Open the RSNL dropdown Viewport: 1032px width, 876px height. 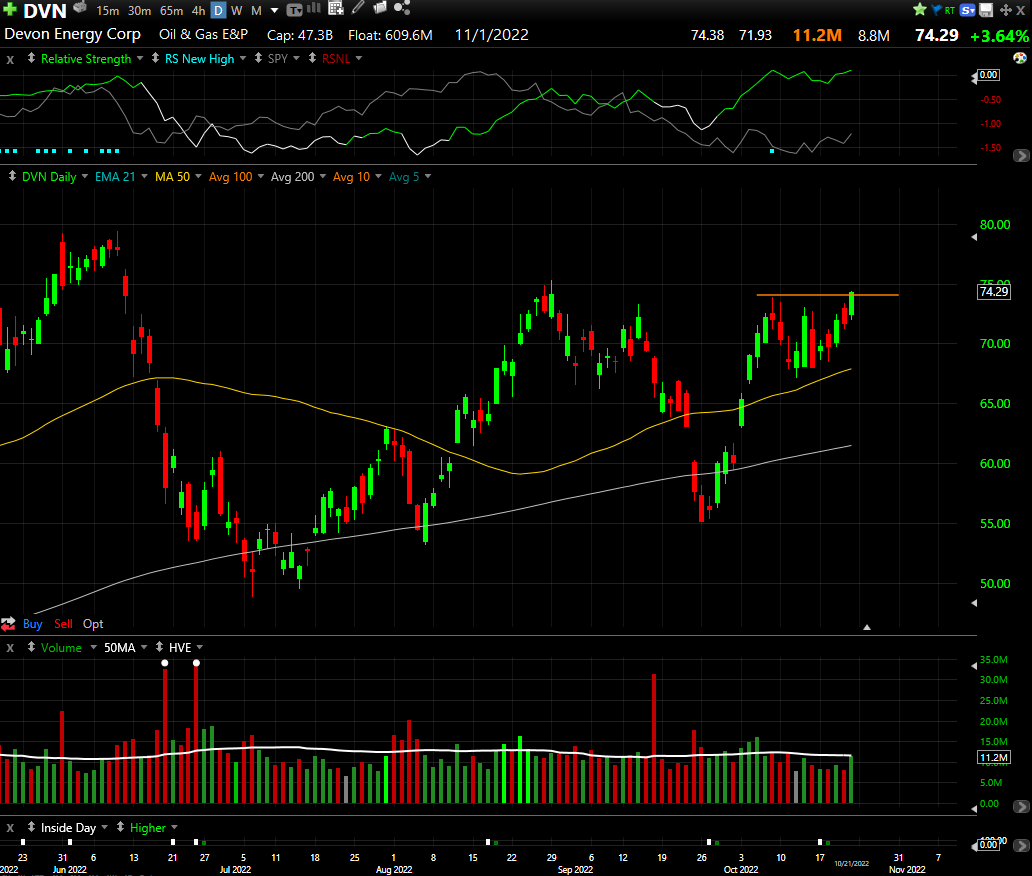point(359,59)
